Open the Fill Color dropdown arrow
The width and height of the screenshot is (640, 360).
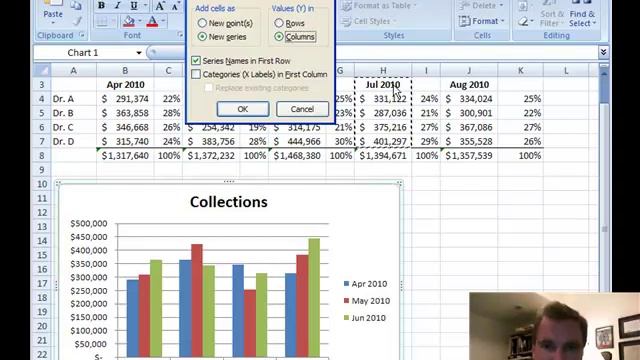pos(140,21)
